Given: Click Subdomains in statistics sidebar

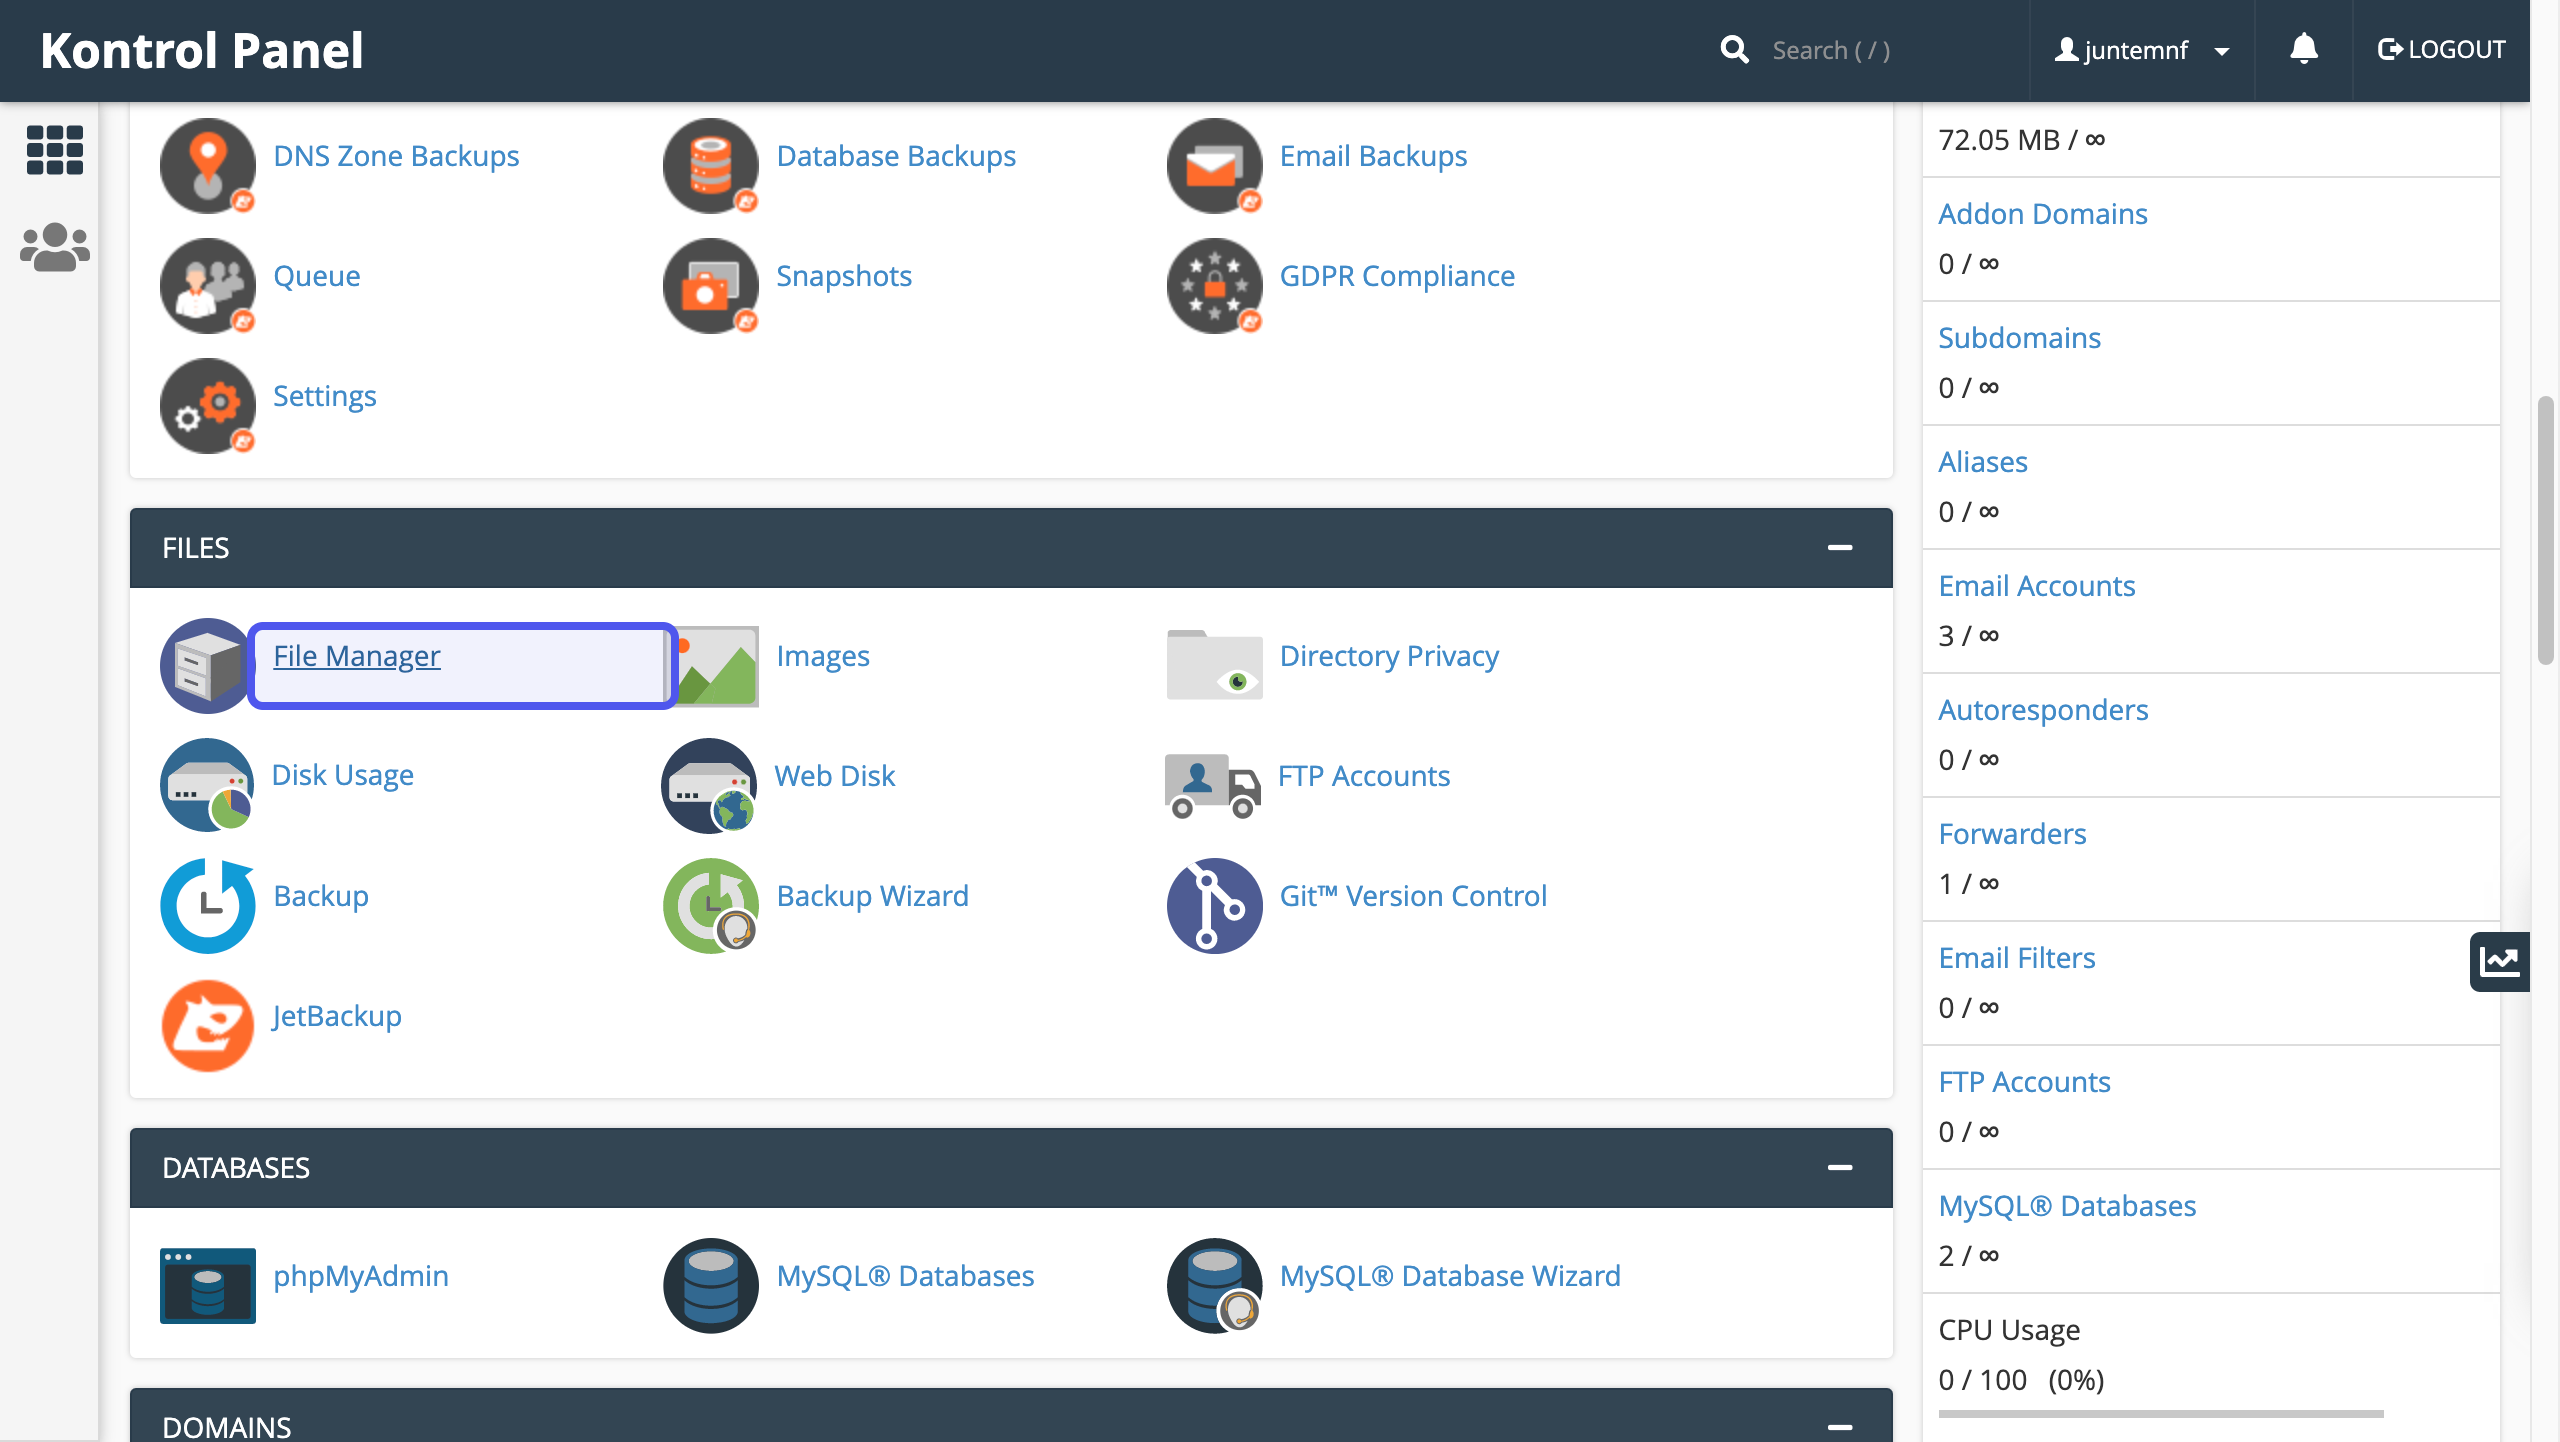Looking at the screenshot, I should tap(2019, 337).
